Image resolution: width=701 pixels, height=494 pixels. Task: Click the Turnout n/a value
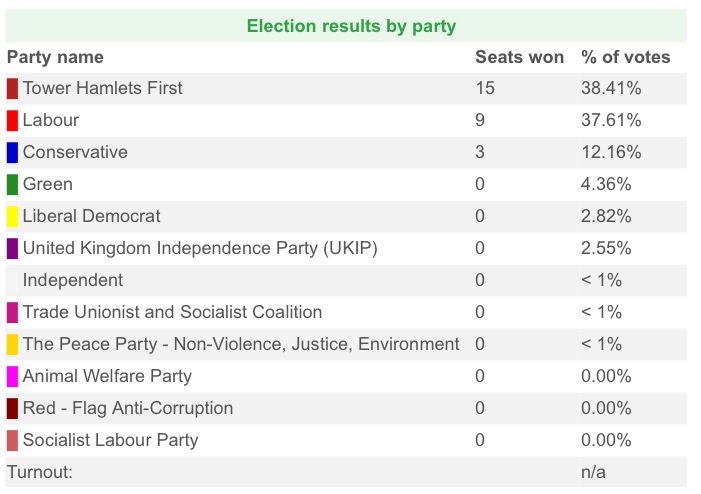coord(593,472)
